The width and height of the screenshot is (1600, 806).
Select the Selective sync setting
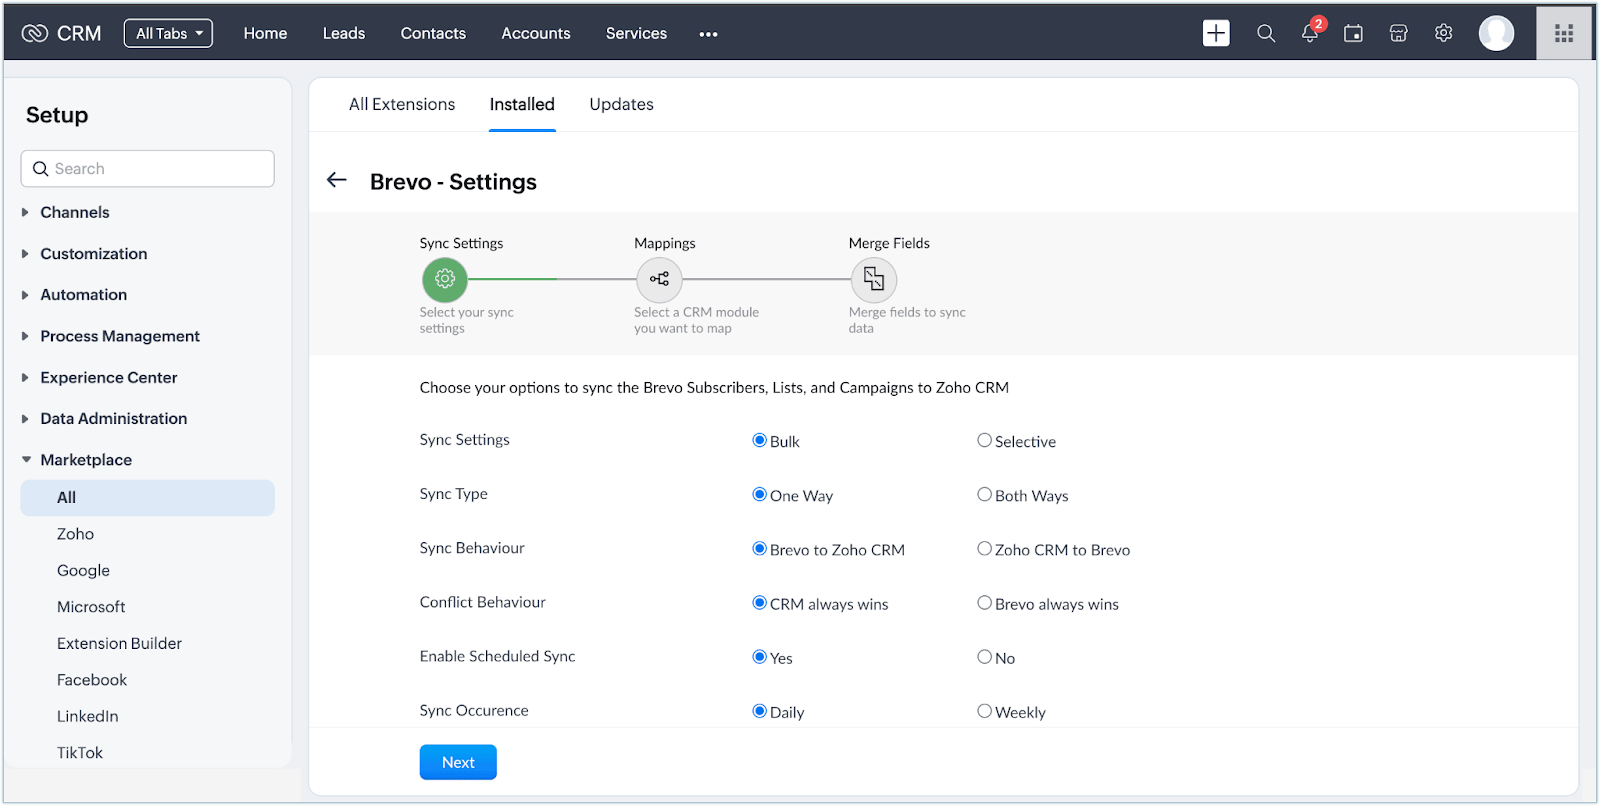(984, 440)
